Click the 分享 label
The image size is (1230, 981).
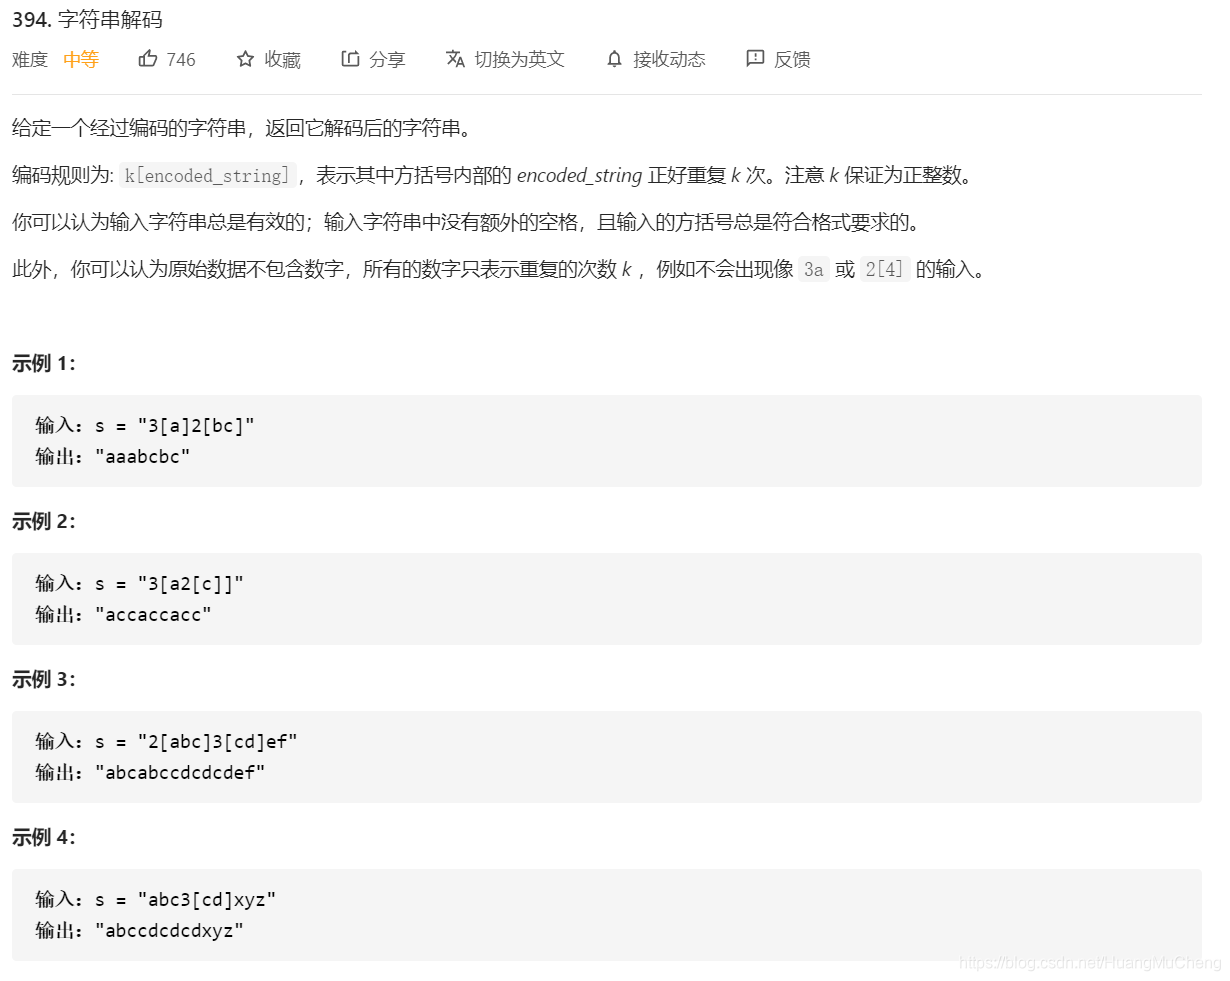coord(387,60)
